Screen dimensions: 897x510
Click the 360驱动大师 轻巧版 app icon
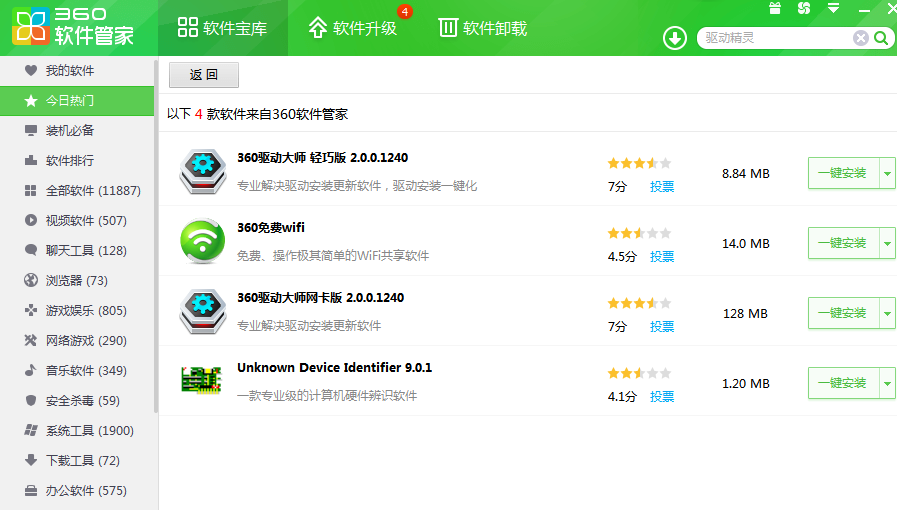(x=203, y=172)
